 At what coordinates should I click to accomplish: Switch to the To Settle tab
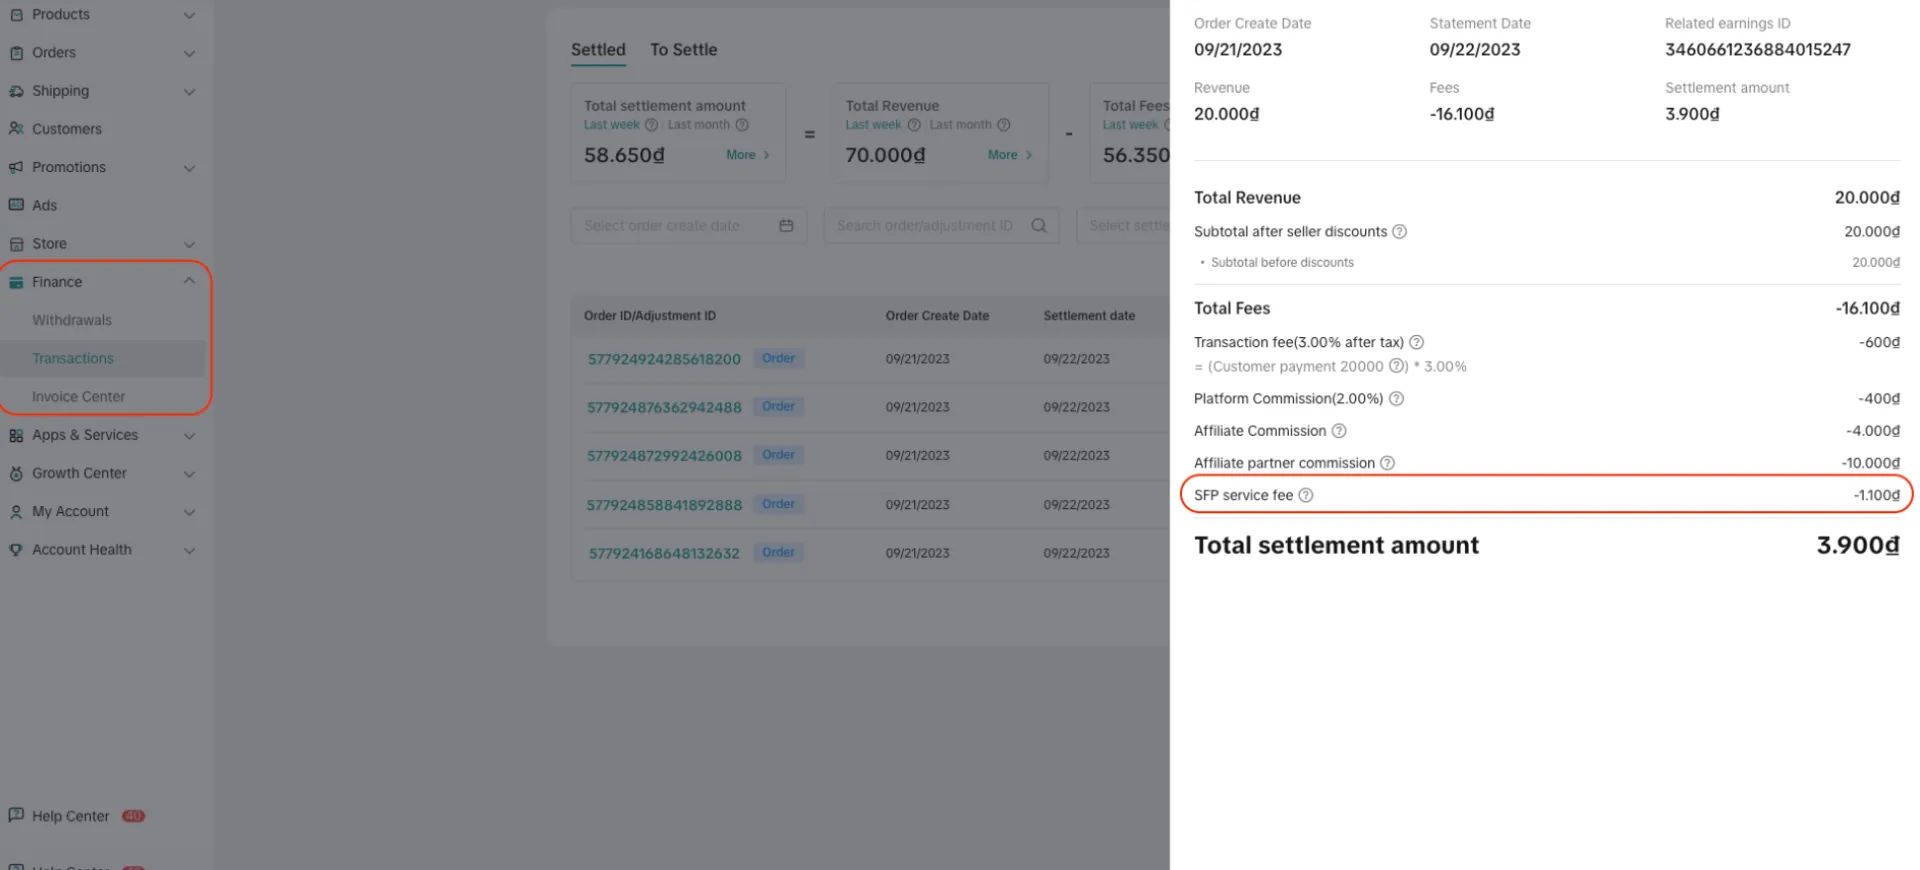(683, 49)
